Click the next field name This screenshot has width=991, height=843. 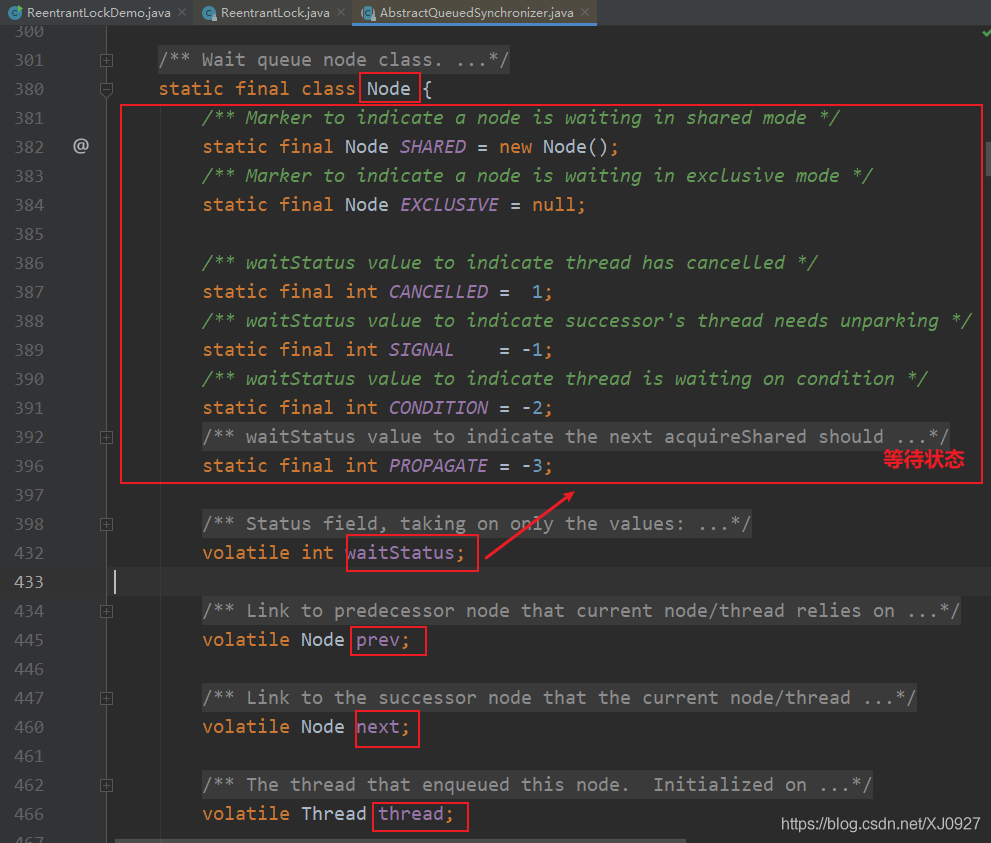pyautogui.click(x=378, y=727)
